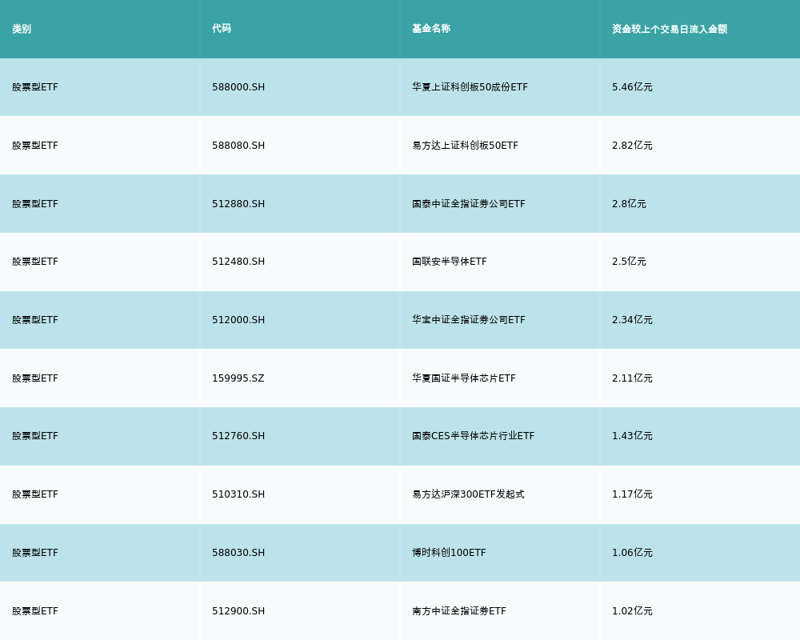Click 股票型ETF in the 588030.SH row

click(x=35, y=553)
